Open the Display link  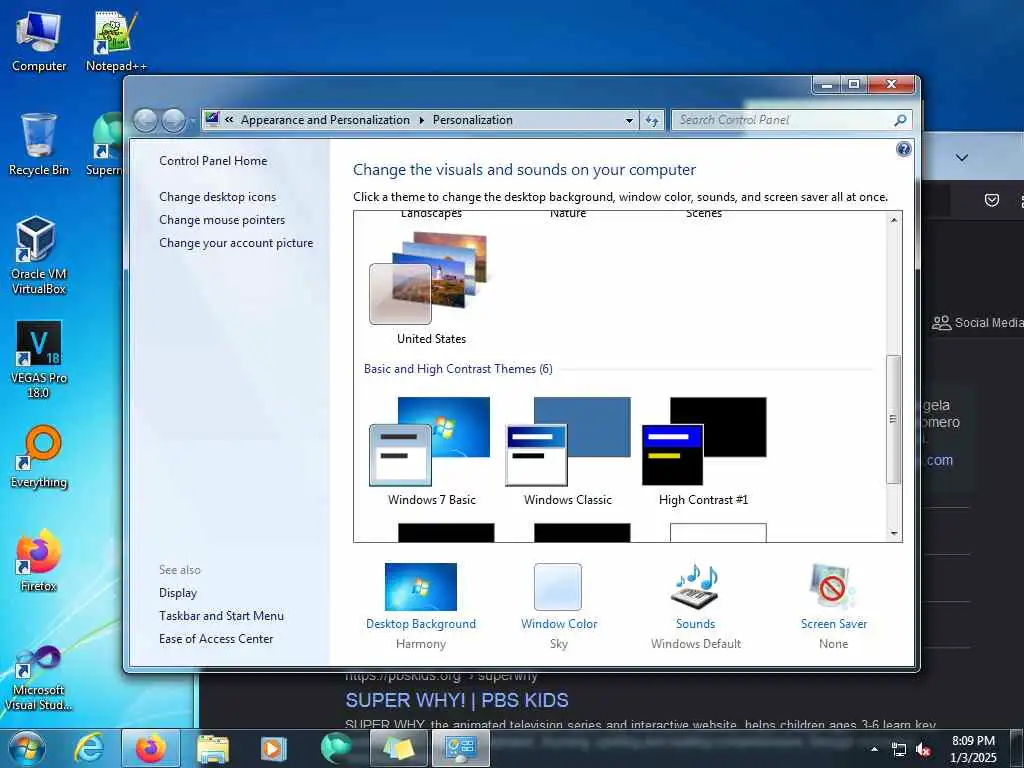click(178, 593)
